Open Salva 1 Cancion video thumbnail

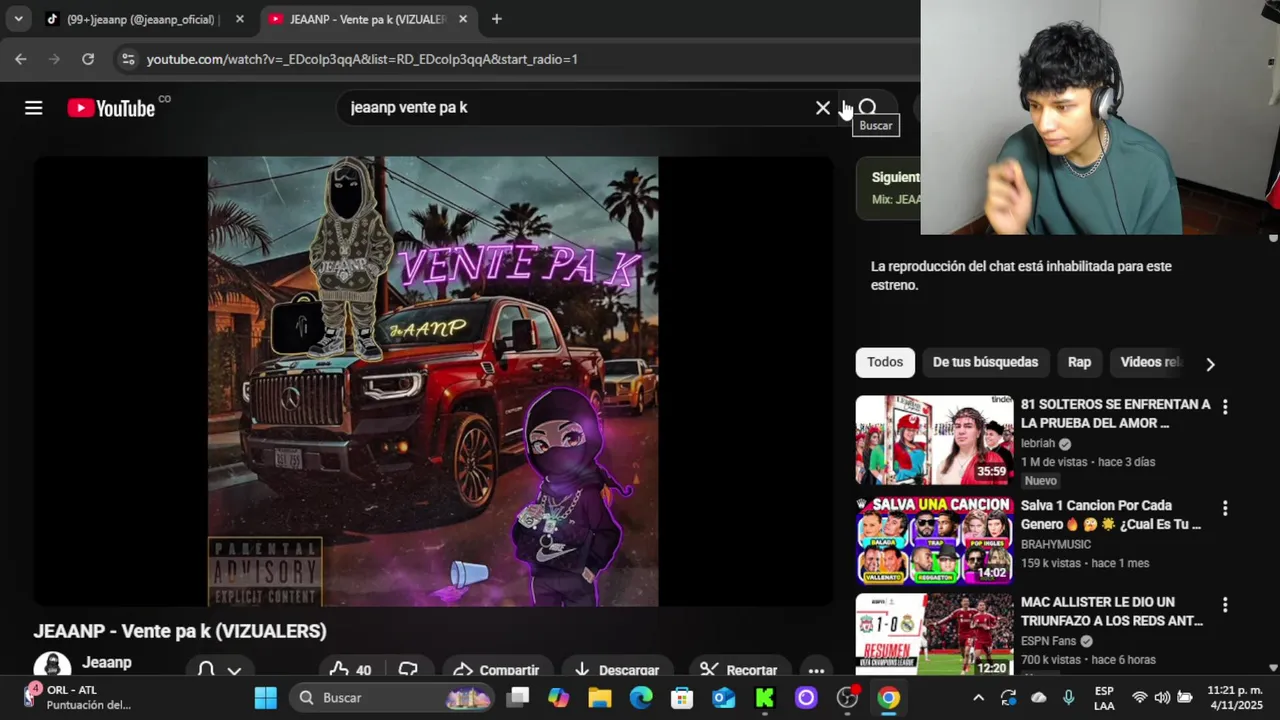[x=934, y=540]
